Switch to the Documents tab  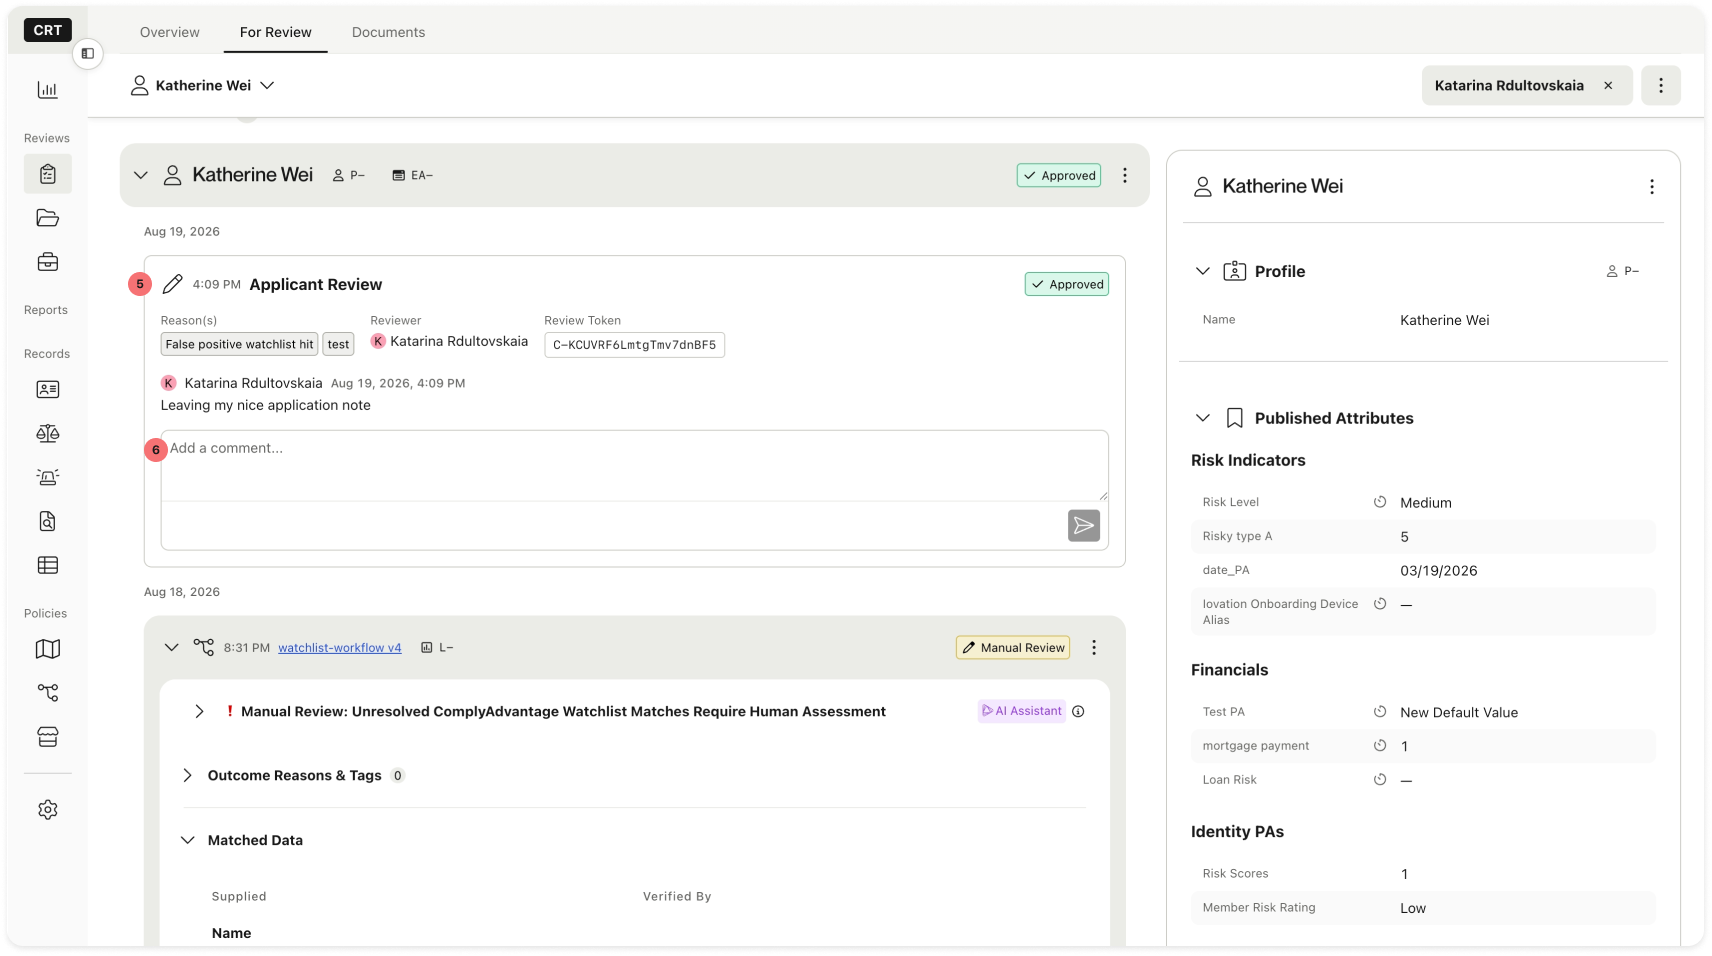(388, 32)
